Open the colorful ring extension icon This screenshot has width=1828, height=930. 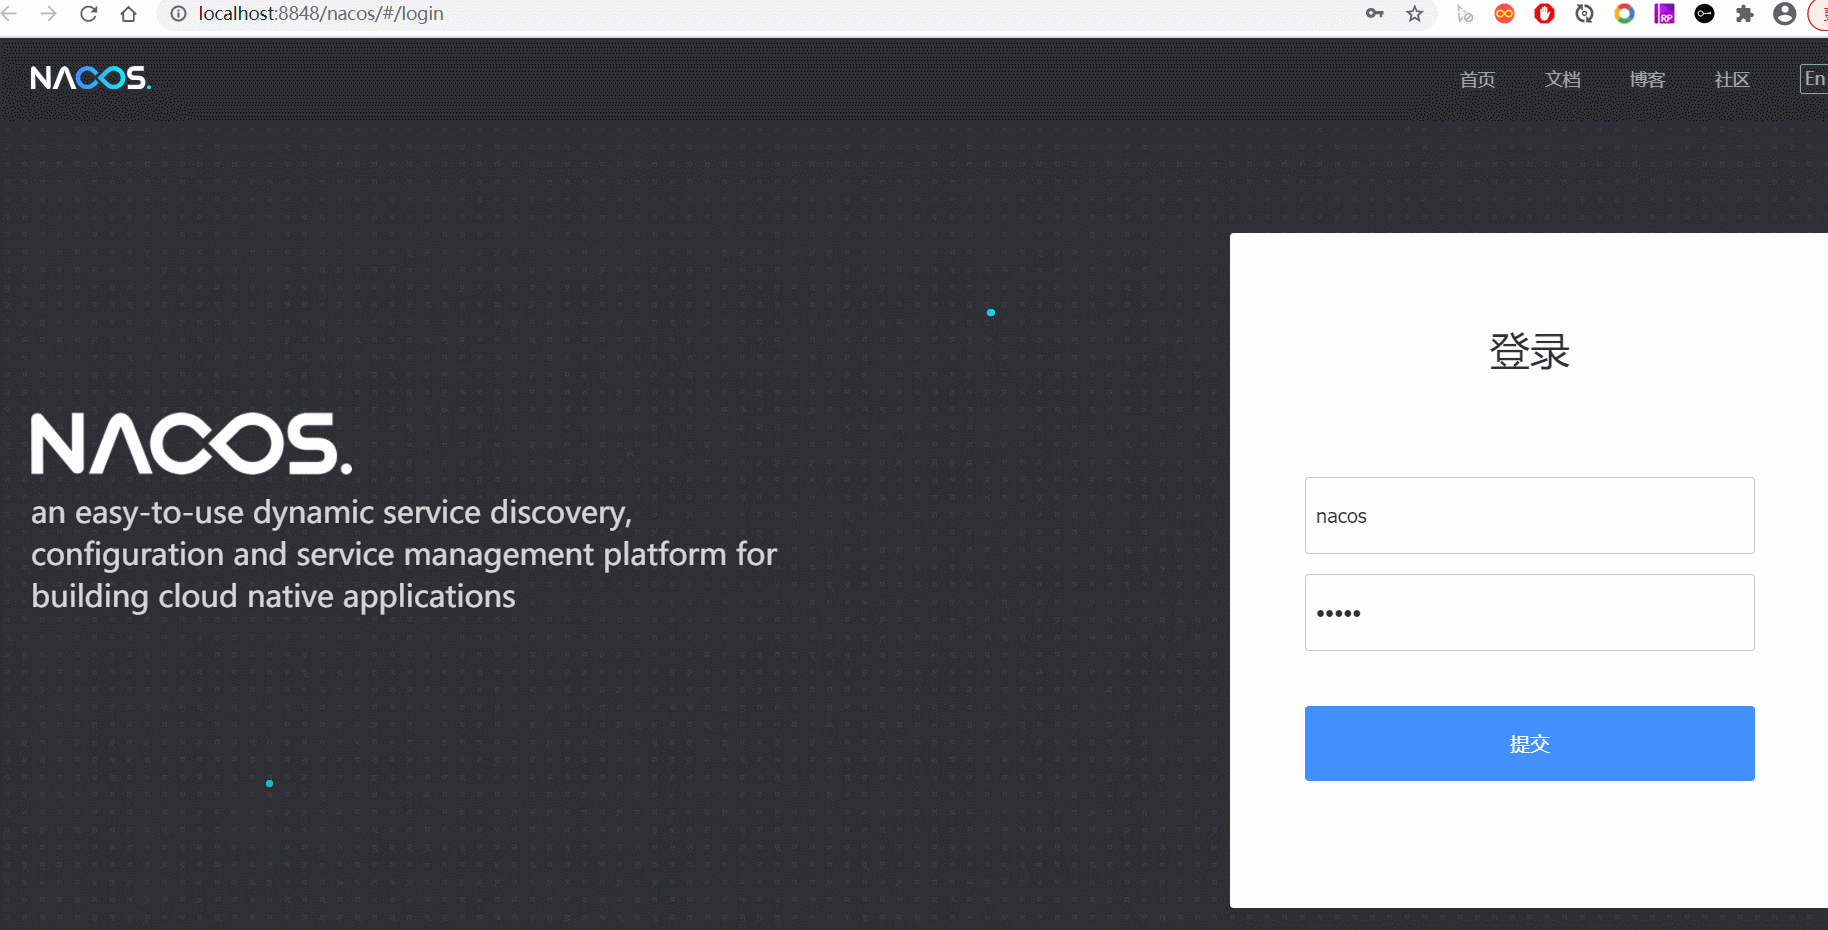coord(1625,14)
